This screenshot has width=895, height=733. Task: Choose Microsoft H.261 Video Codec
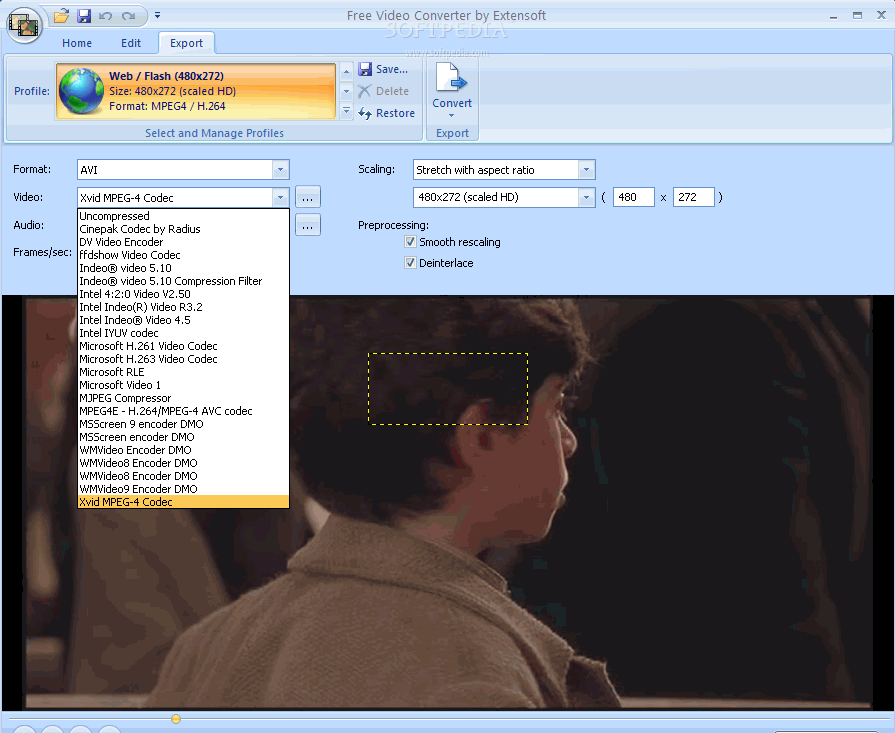[x=183, y=346]
